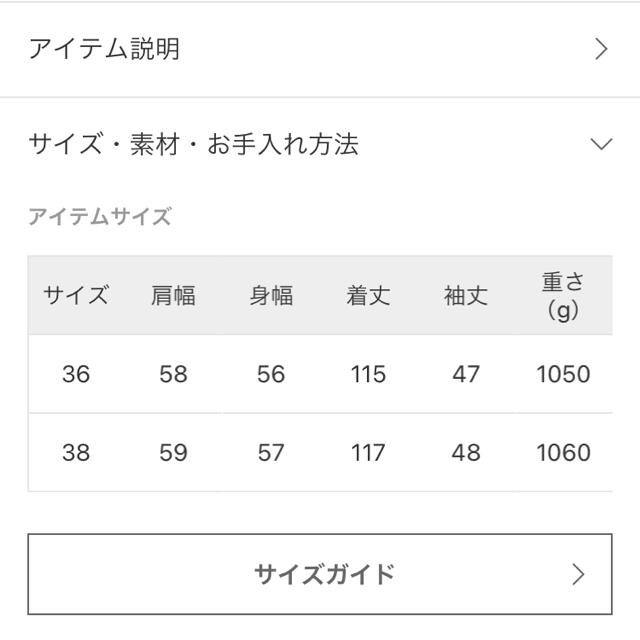Select the 袖丈 column header

pos(466,296)
